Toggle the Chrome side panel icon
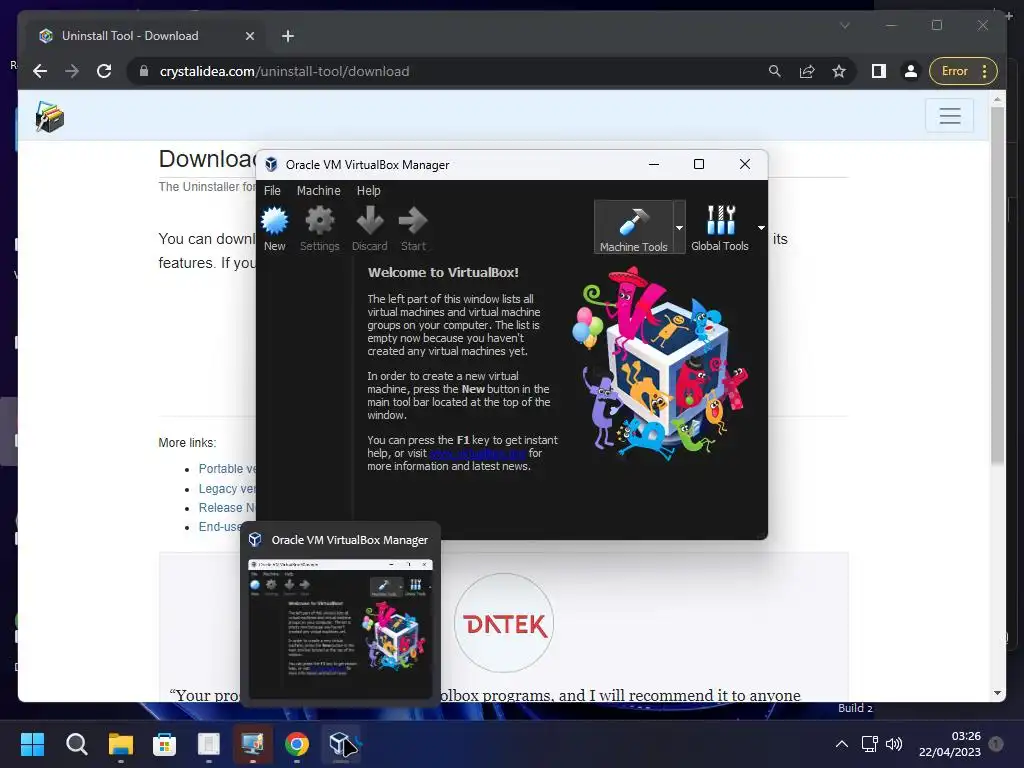 [x=879, y=71]
